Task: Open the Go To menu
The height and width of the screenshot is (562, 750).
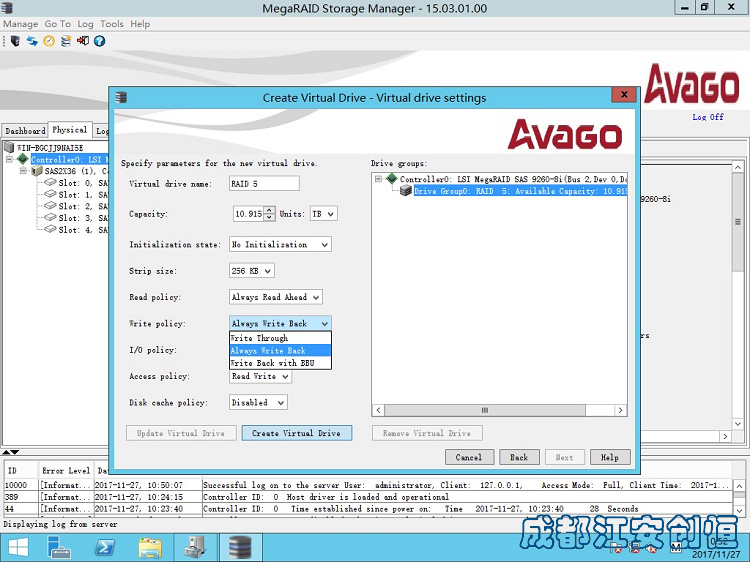Action: tap(57, 24)
